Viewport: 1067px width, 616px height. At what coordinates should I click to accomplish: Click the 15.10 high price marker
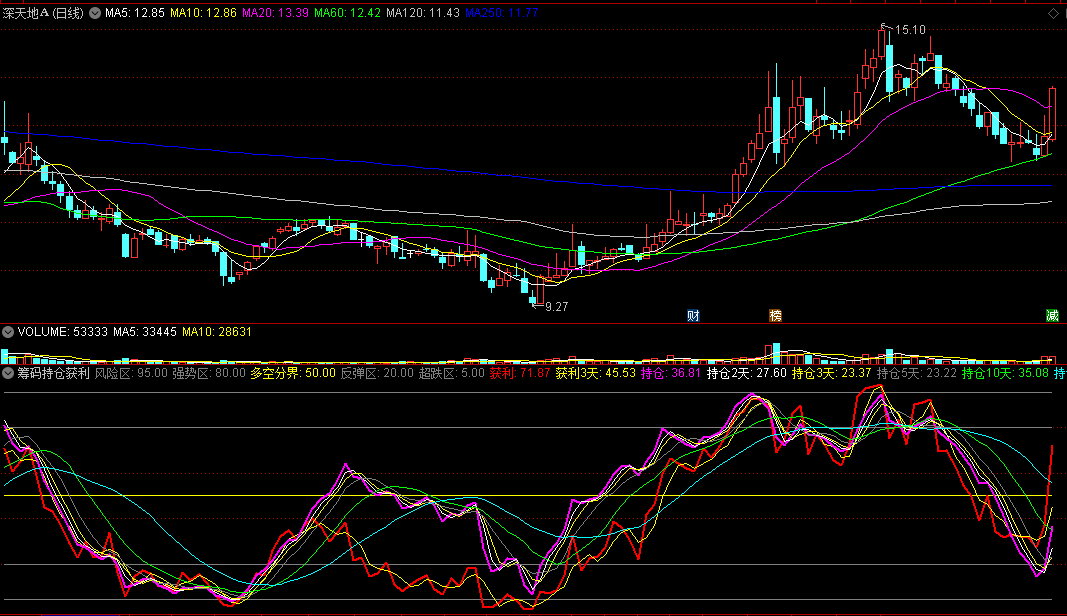910,30
